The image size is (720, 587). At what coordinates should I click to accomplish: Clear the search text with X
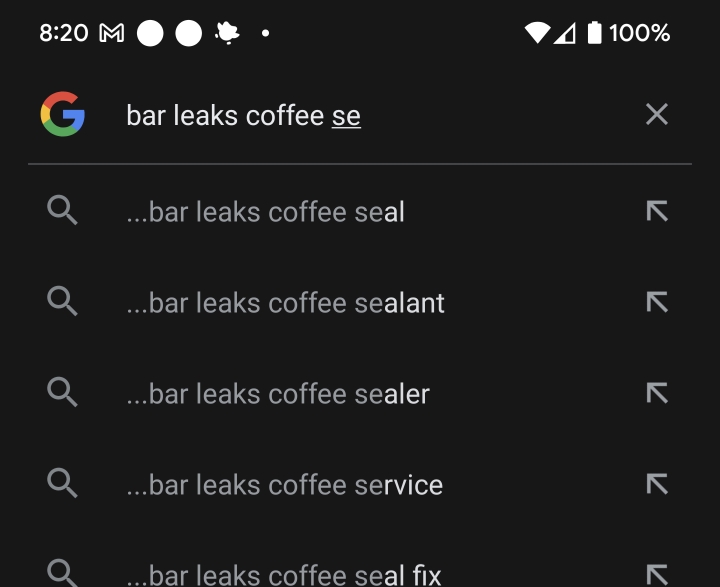pyautogui.click(x=657, y=114)
